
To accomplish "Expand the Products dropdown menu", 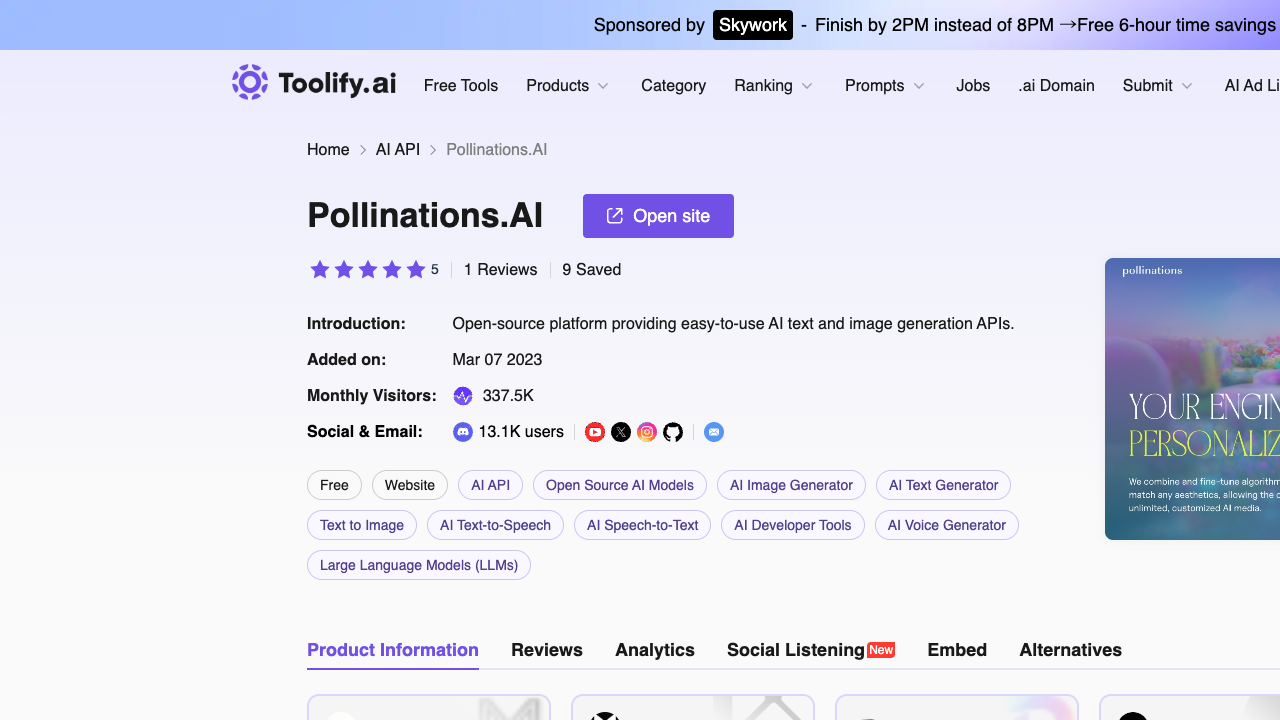I will click(568, 86).
